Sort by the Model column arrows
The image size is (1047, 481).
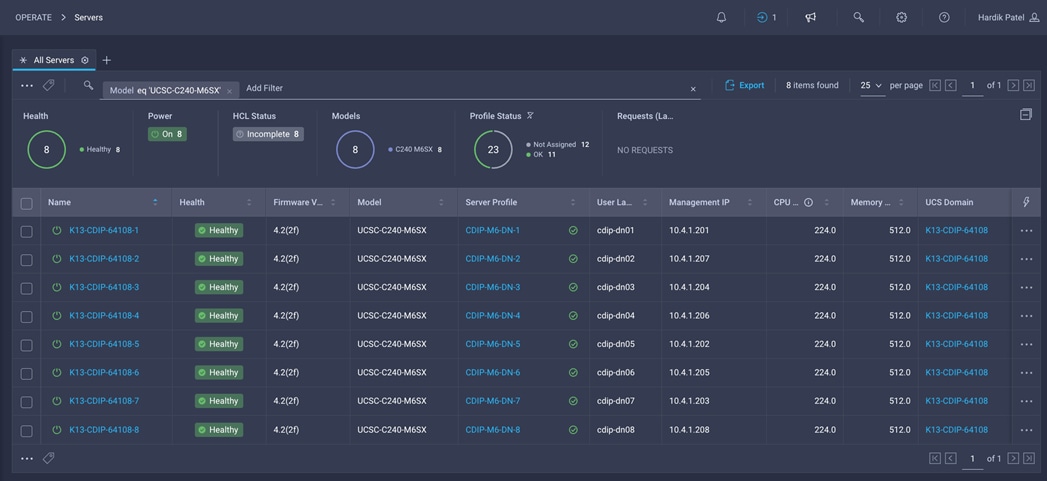click(441, 202)
